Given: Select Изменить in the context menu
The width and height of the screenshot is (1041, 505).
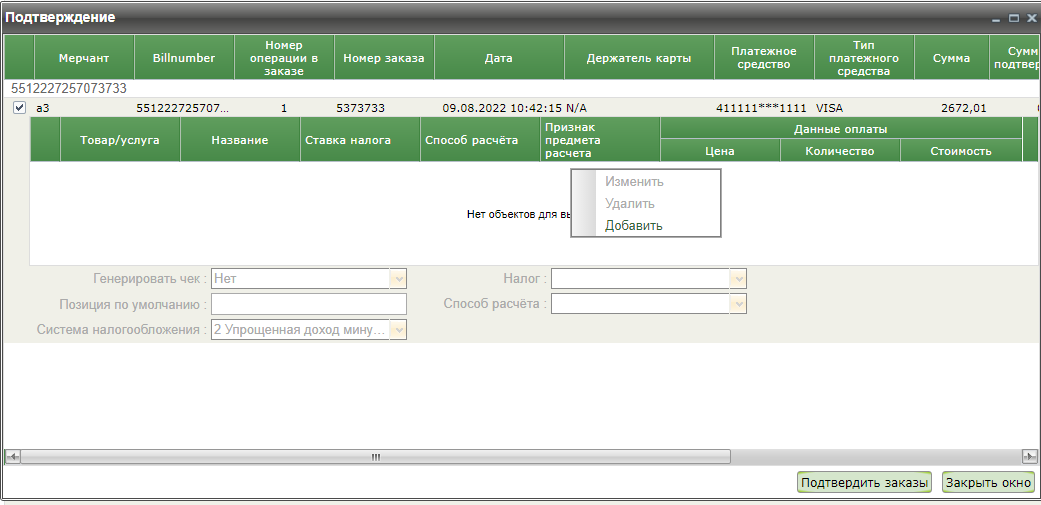Looking at the screenshot, I should pos(633,181).
